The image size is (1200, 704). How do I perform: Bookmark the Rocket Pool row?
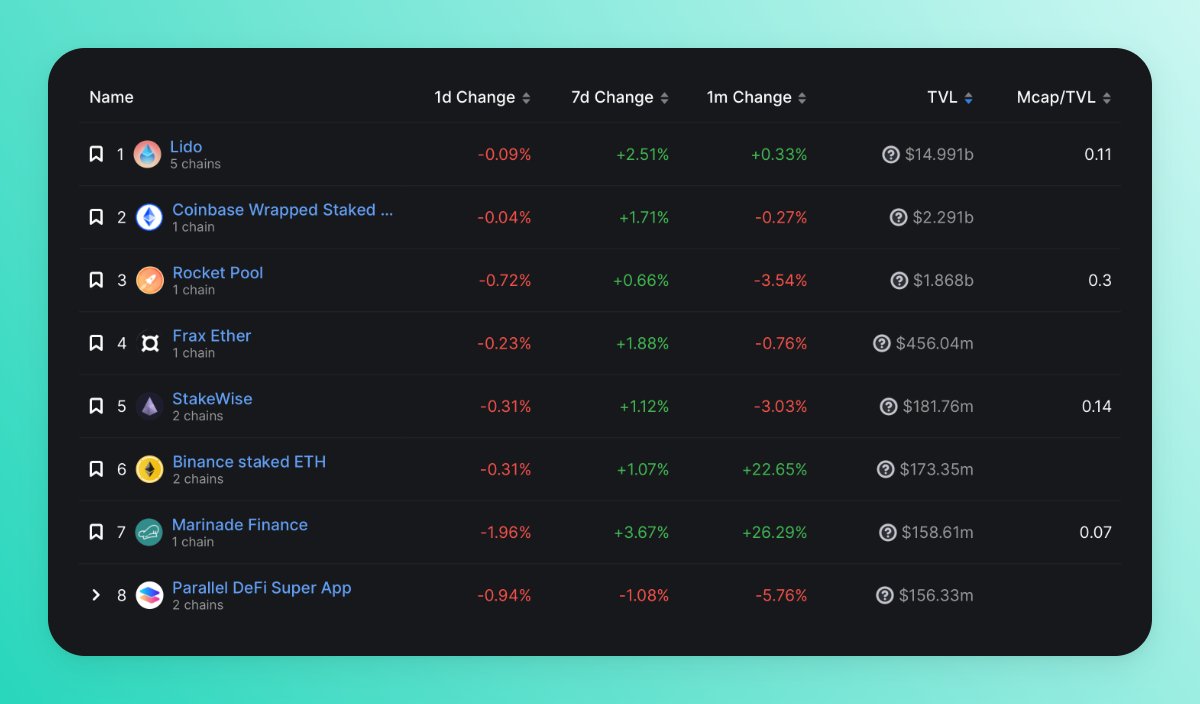point(96,280)
